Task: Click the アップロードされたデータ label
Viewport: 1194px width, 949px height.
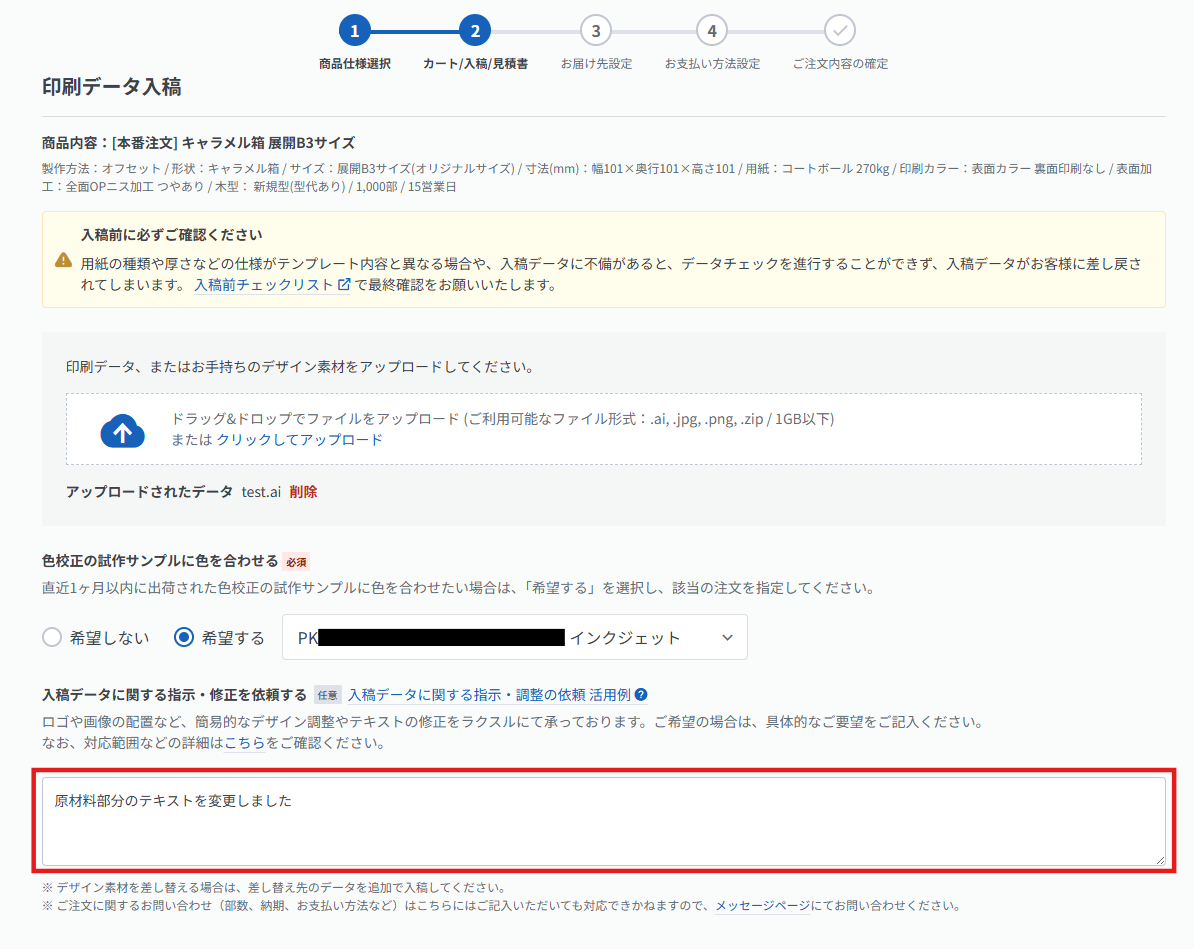Action: click(149, 492)
